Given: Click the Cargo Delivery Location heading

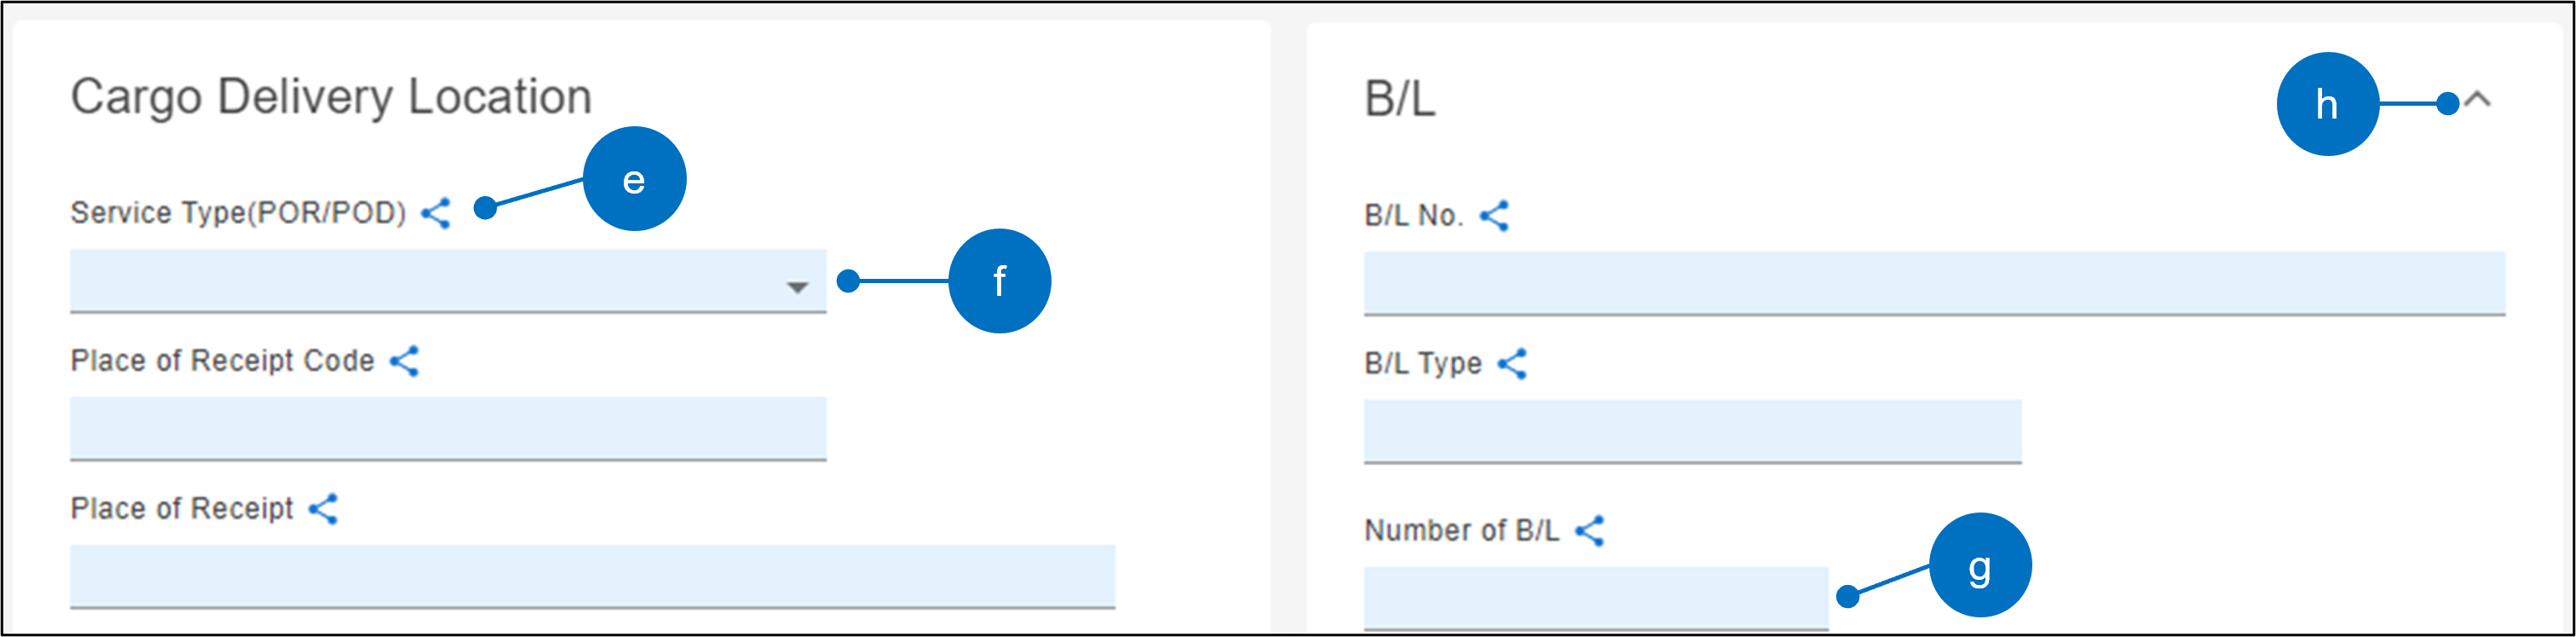Looking at the screenshot, I should (x=331, y=97).
